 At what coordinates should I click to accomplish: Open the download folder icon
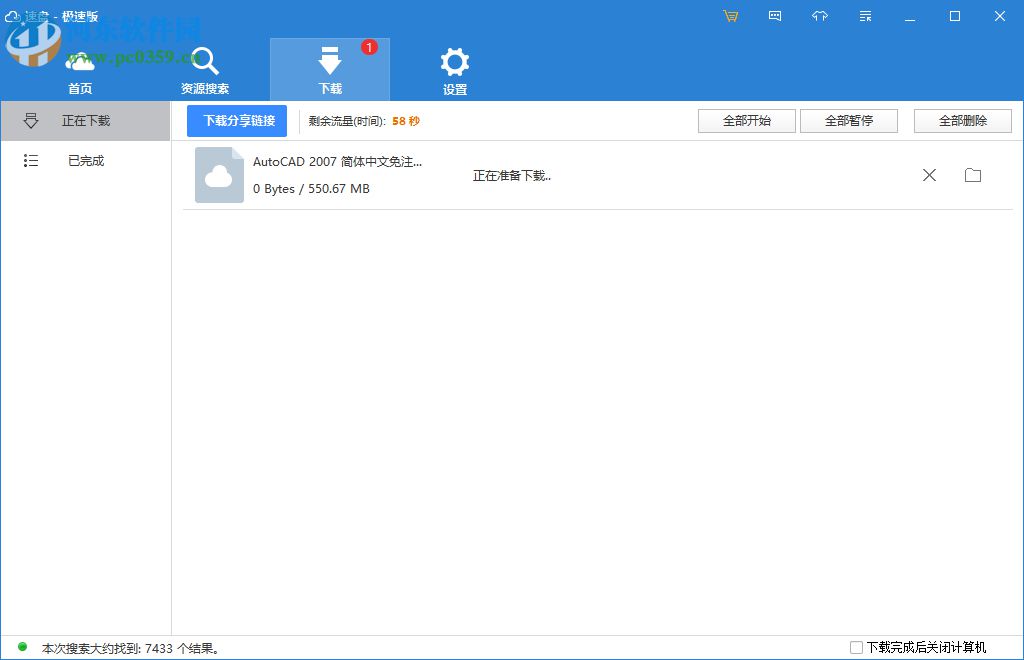(x=973, y=175)
